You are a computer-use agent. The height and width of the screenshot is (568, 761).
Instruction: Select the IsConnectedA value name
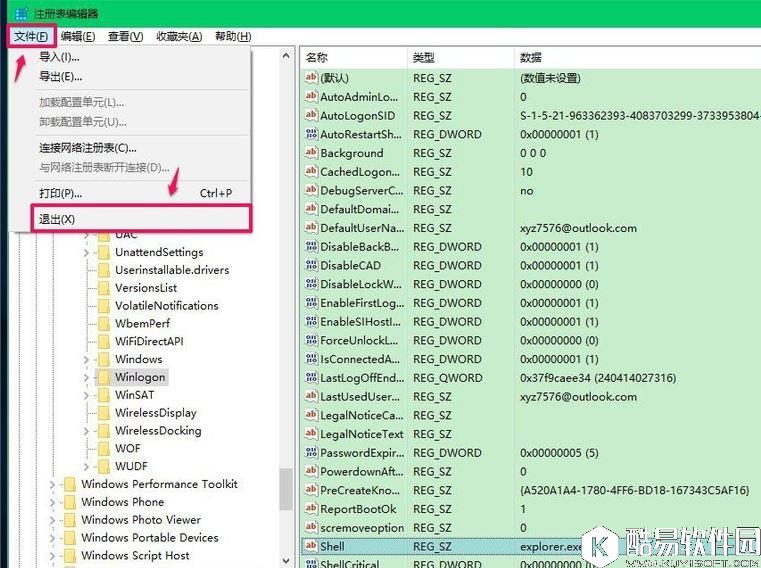click(360, 359)
